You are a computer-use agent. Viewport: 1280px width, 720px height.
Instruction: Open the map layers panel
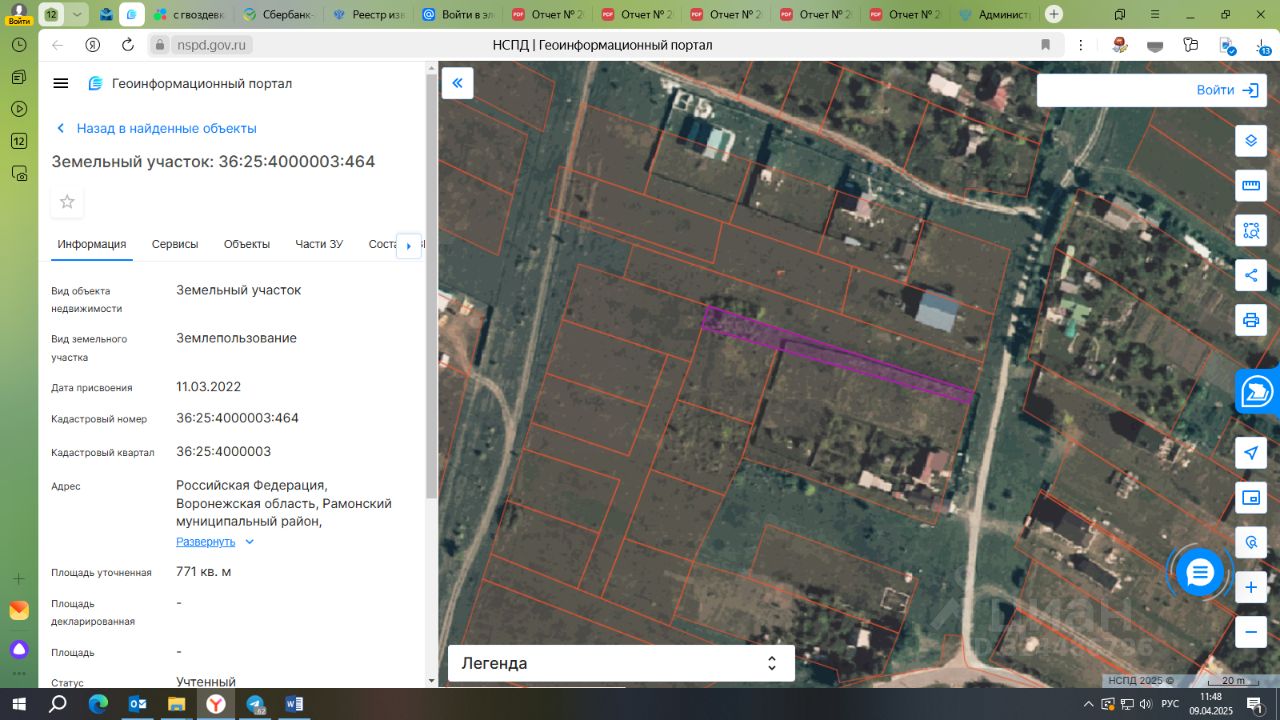[1250, 141]
